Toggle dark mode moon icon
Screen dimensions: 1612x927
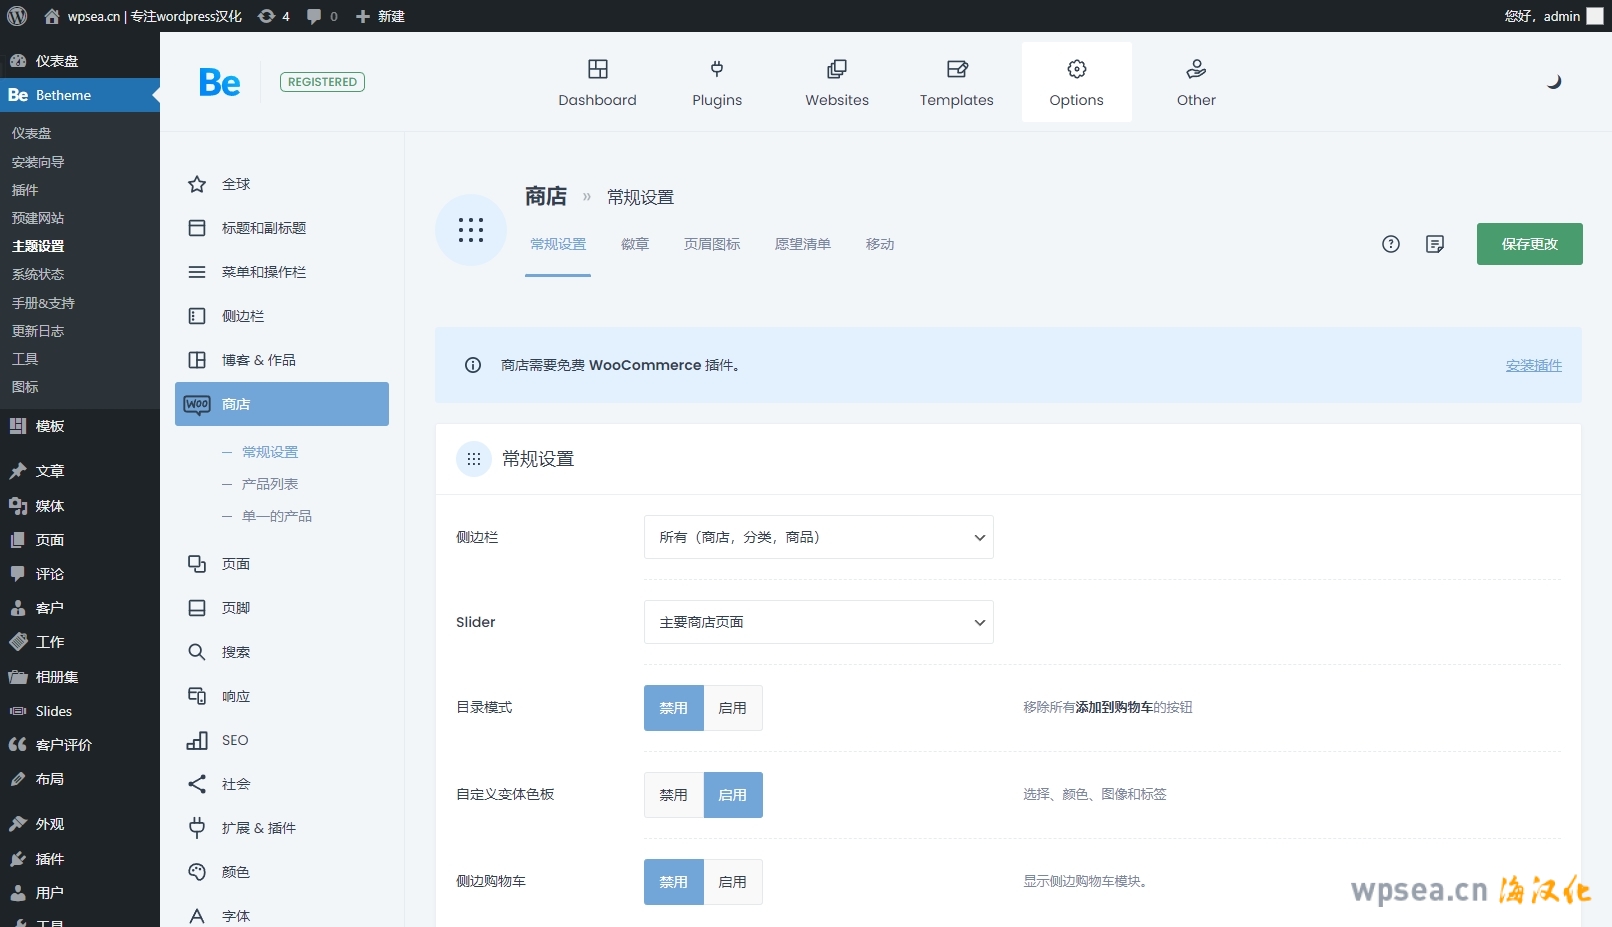(x=1553, y=82)
